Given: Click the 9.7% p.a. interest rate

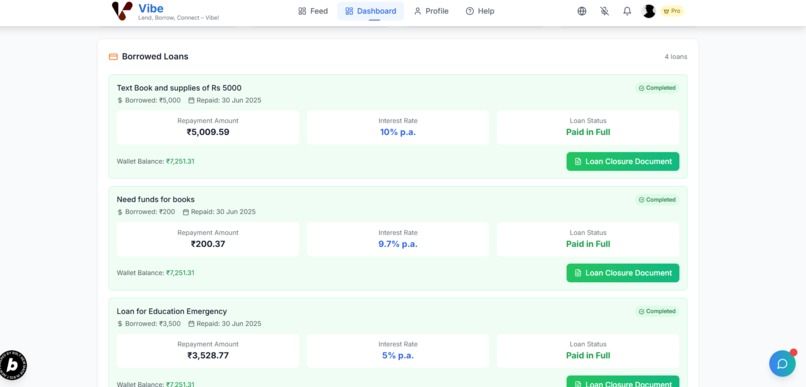Looking at the screenshot, I should coord(398,244).
